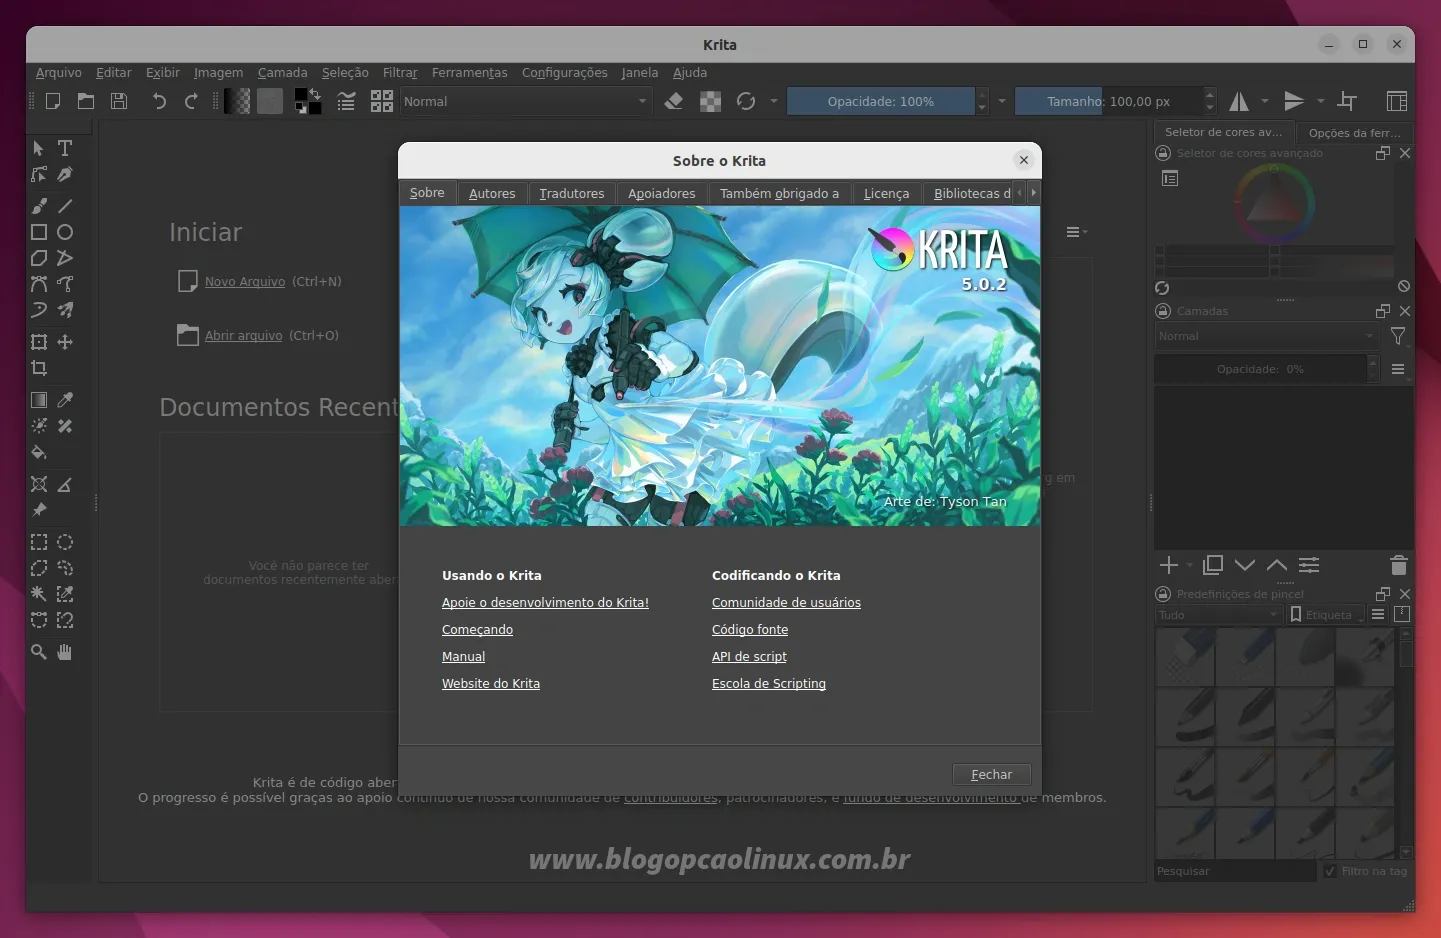This screenshot has height=938, width=1441.
Task: Click the reload original preset icon
Action: pos(746,101)
